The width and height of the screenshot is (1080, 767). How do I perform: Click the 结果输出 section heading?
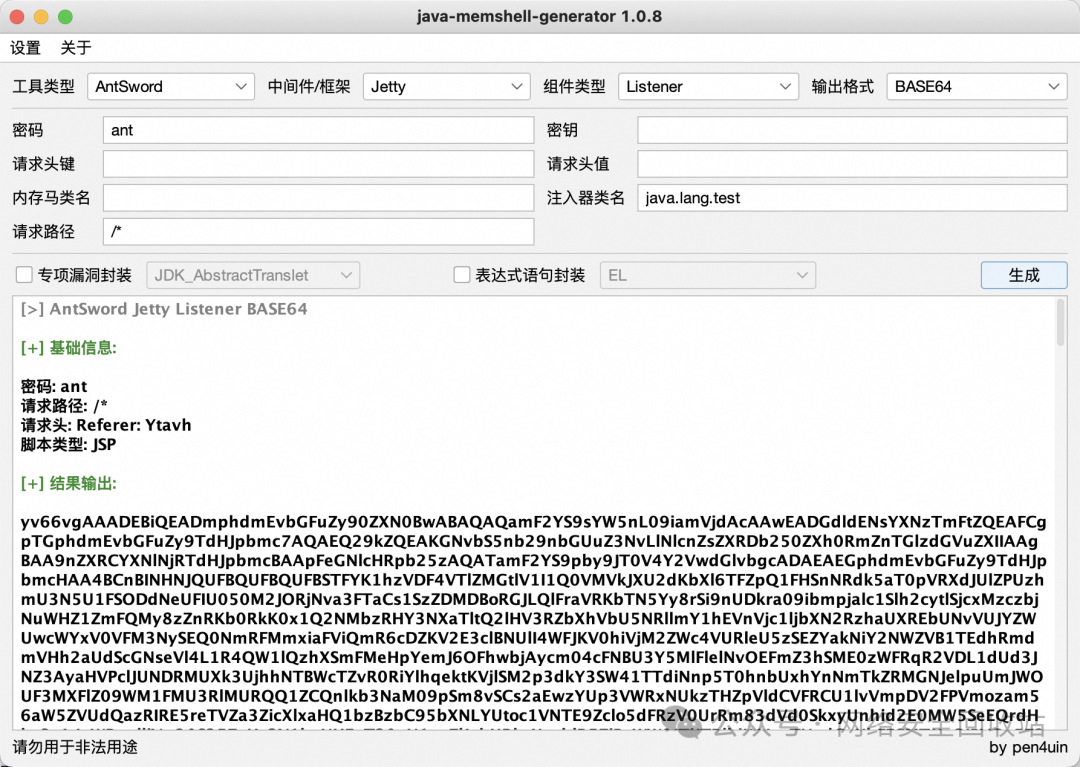[69, 483]
